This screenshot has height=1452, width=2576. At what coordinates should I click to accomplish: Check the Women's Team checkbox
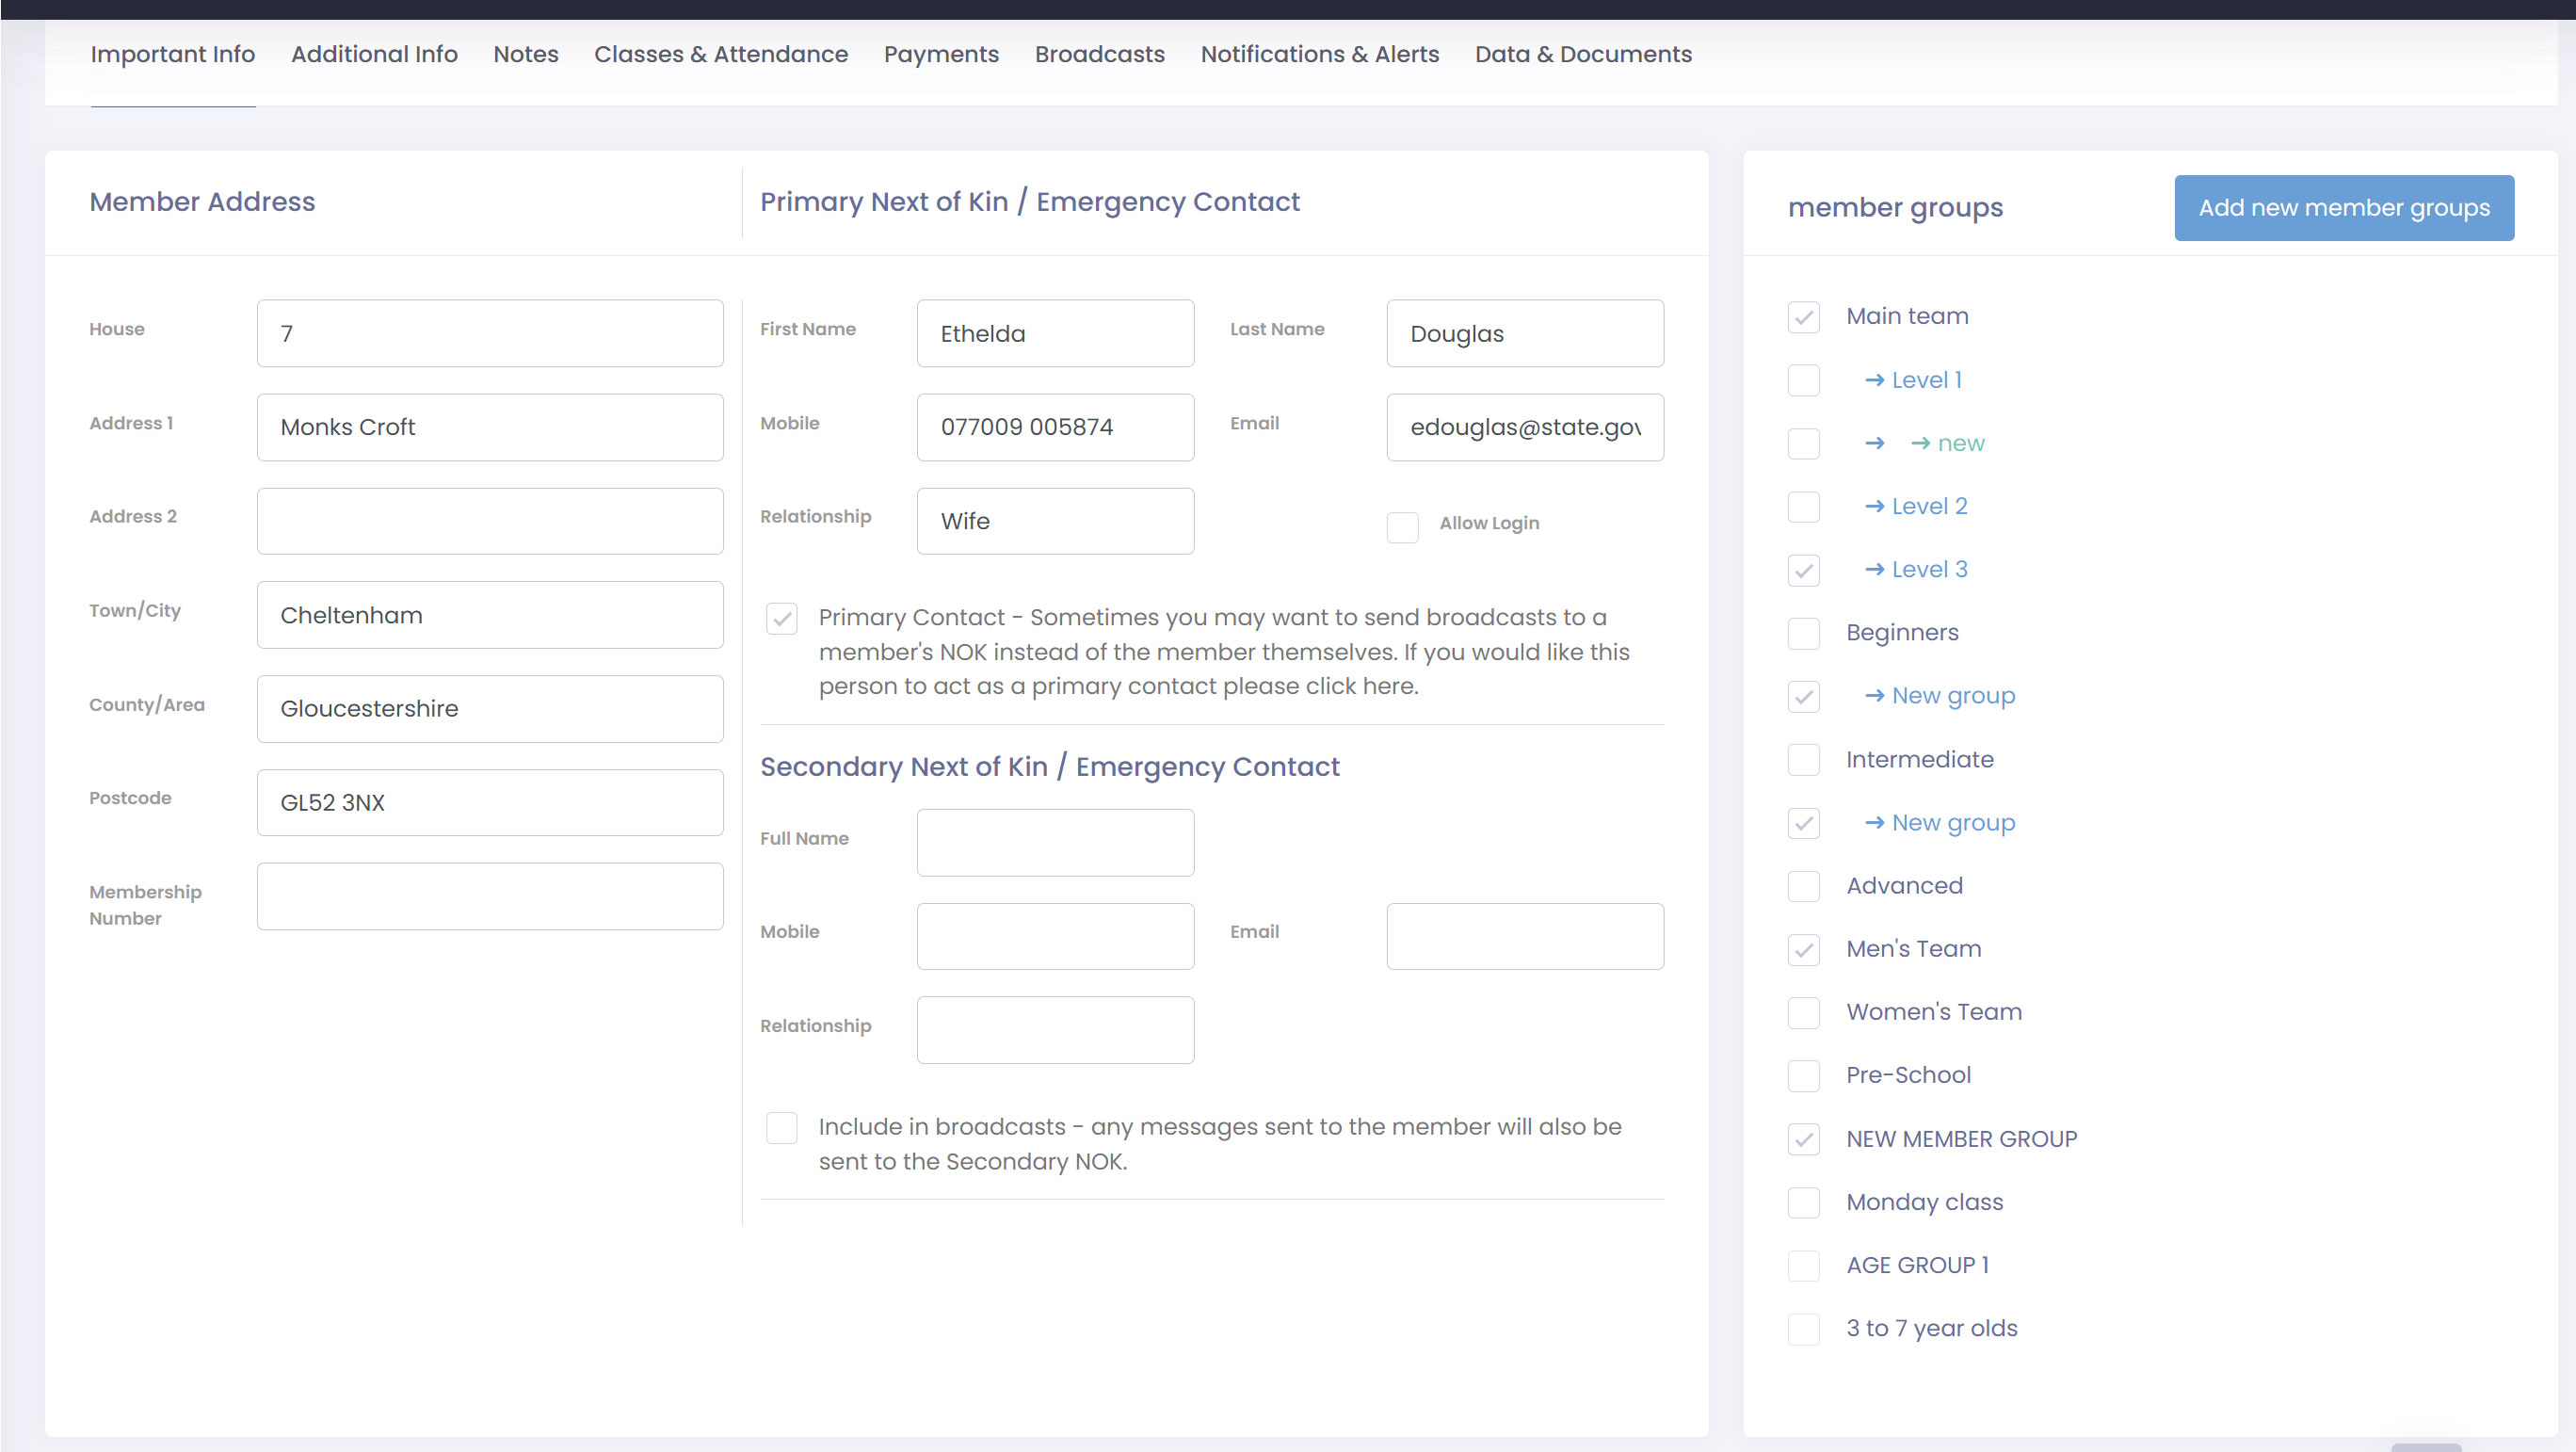click(x=1803, y=1013)
